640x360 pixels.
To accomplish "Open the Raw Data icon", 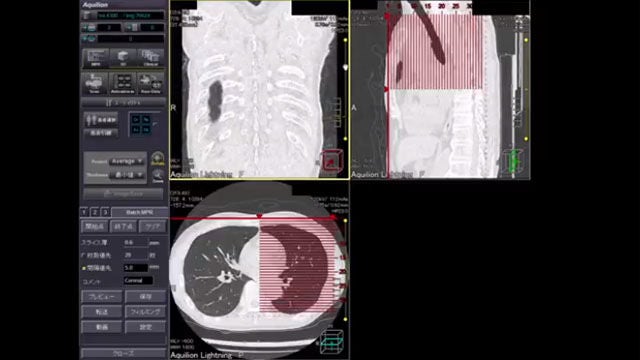I will (x=150, y=84).
